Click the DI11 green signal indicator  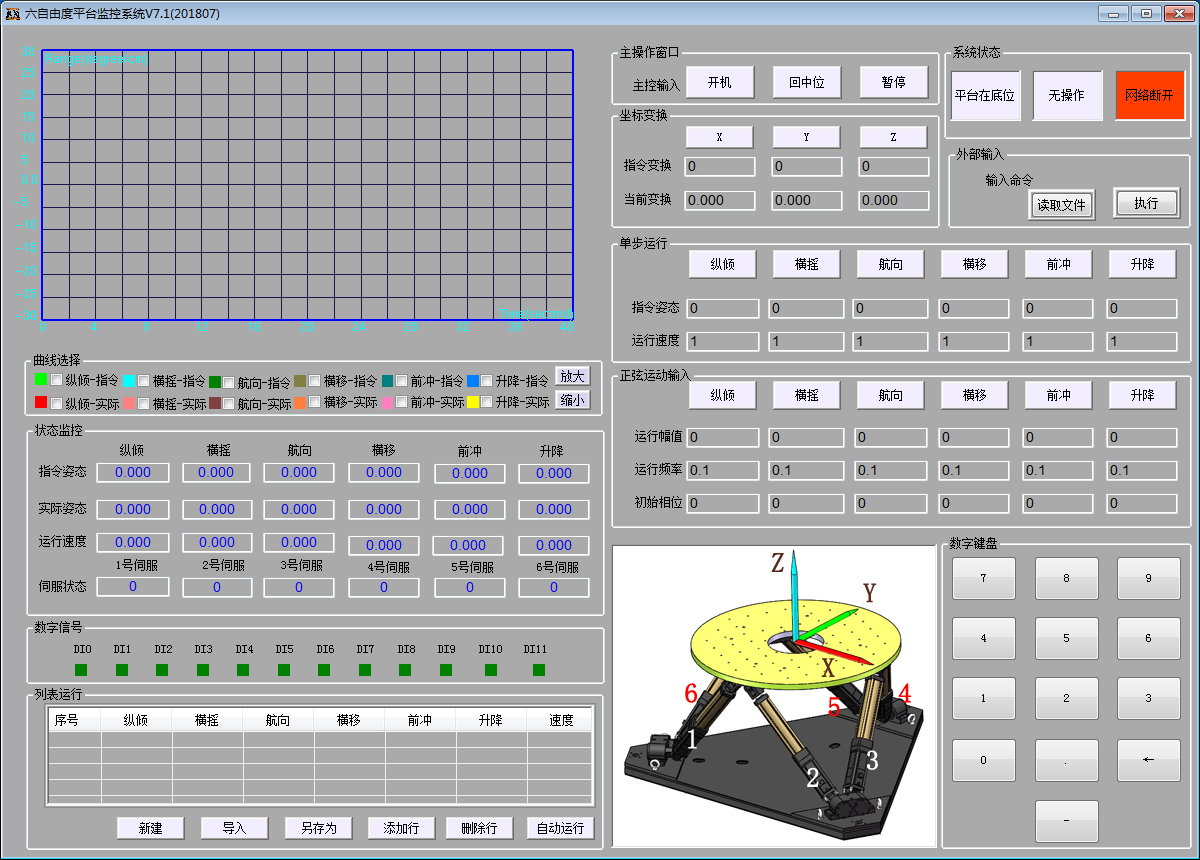click(539, 669)
